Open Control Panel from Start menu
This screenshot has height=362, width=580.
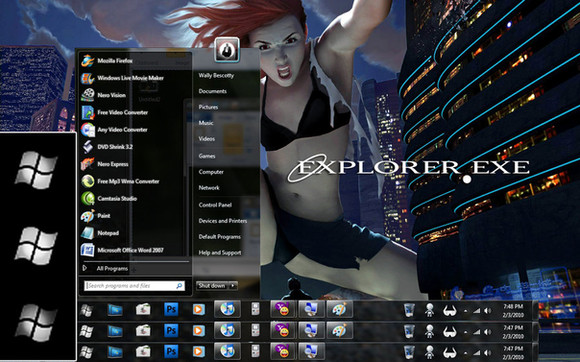coord(215,205)
